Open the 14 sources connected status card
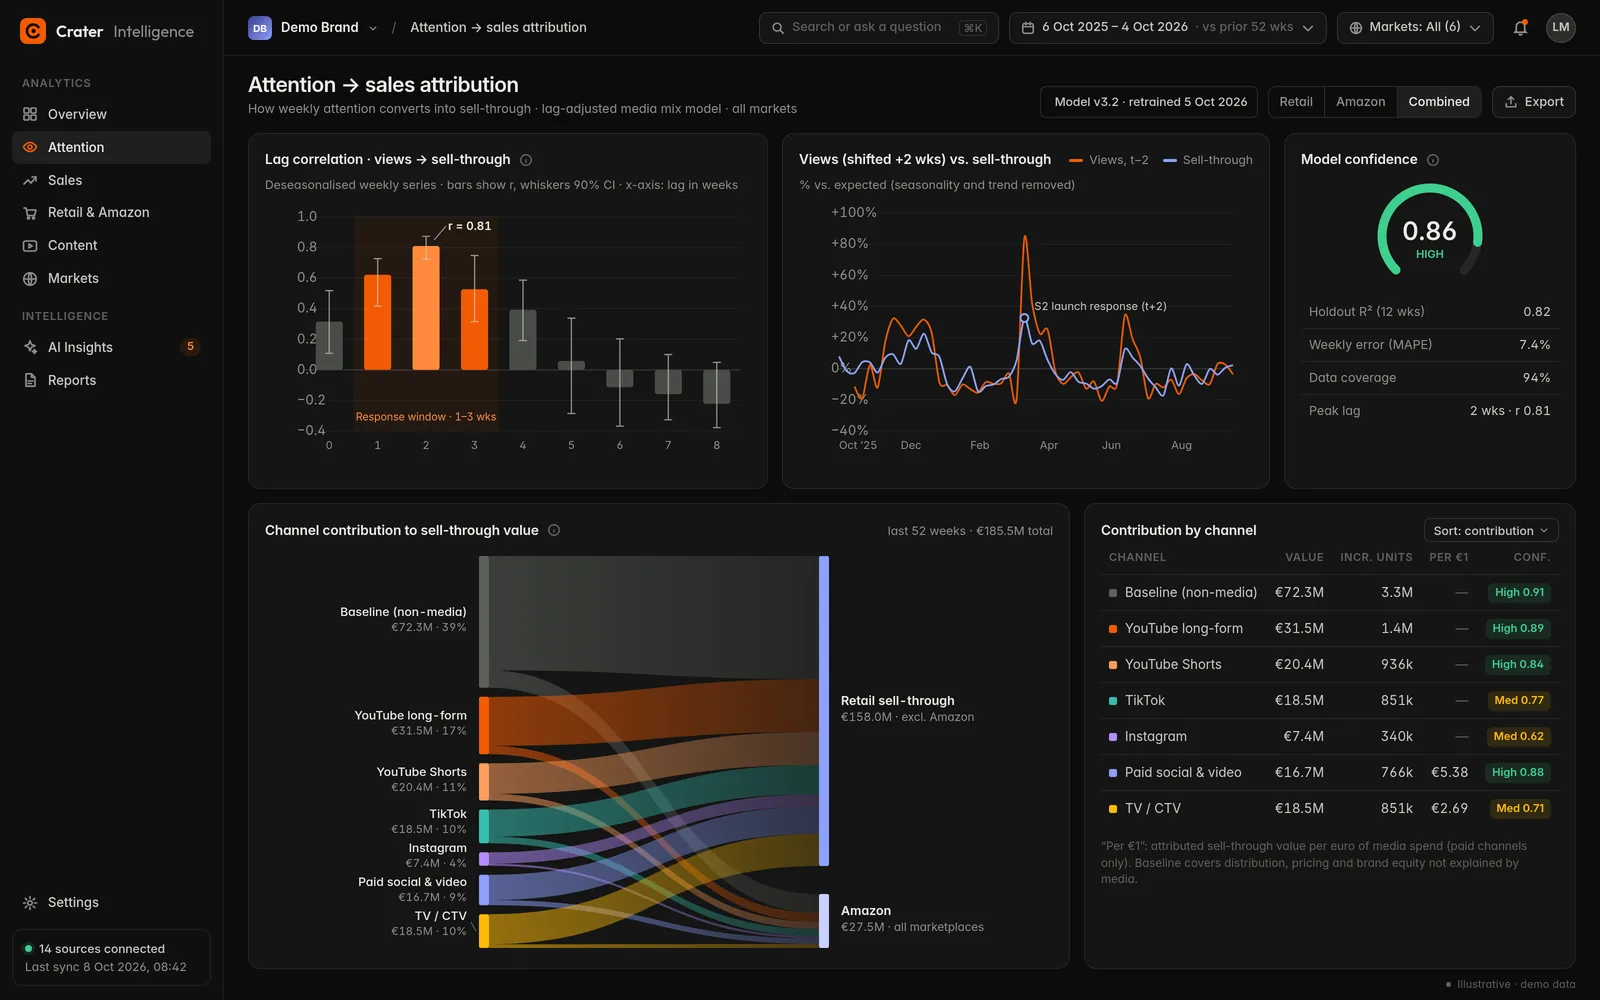 [x=111, y=957]
